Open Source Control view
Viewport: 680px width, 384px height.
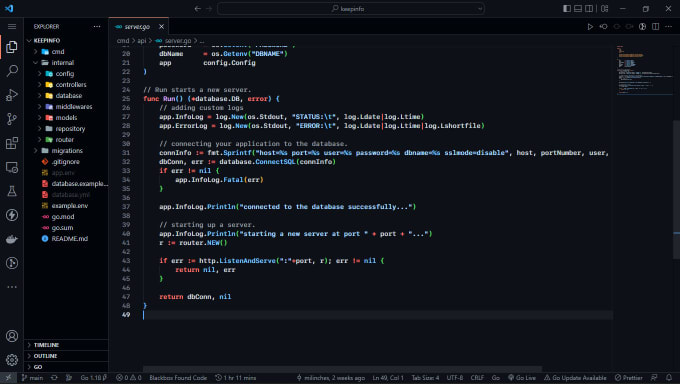(12, 118)
